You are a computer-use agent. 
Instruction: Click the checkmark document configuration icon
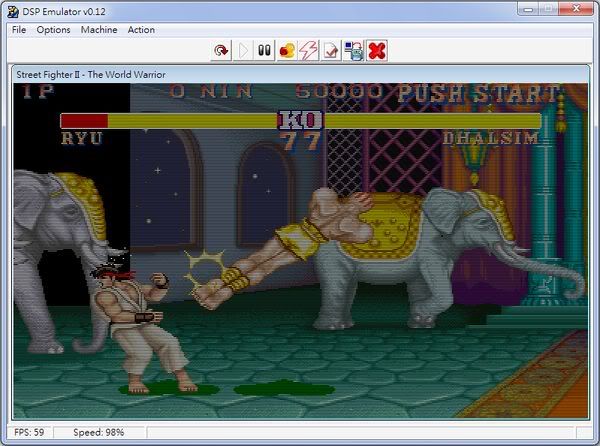pyautogui.click(x=331, y=50)
